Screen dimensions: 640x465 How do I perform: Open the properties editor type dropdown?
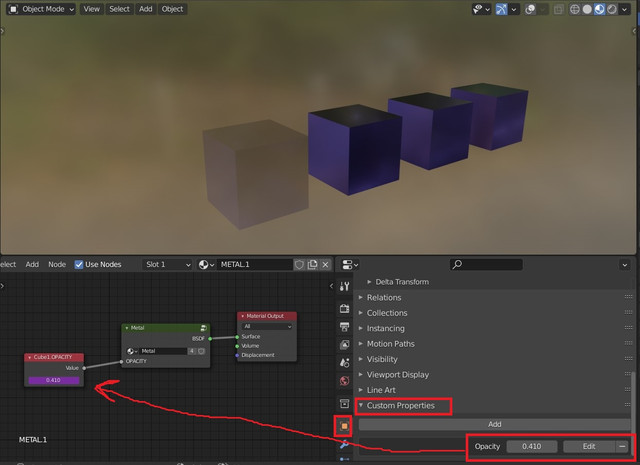tap(349, 265)
